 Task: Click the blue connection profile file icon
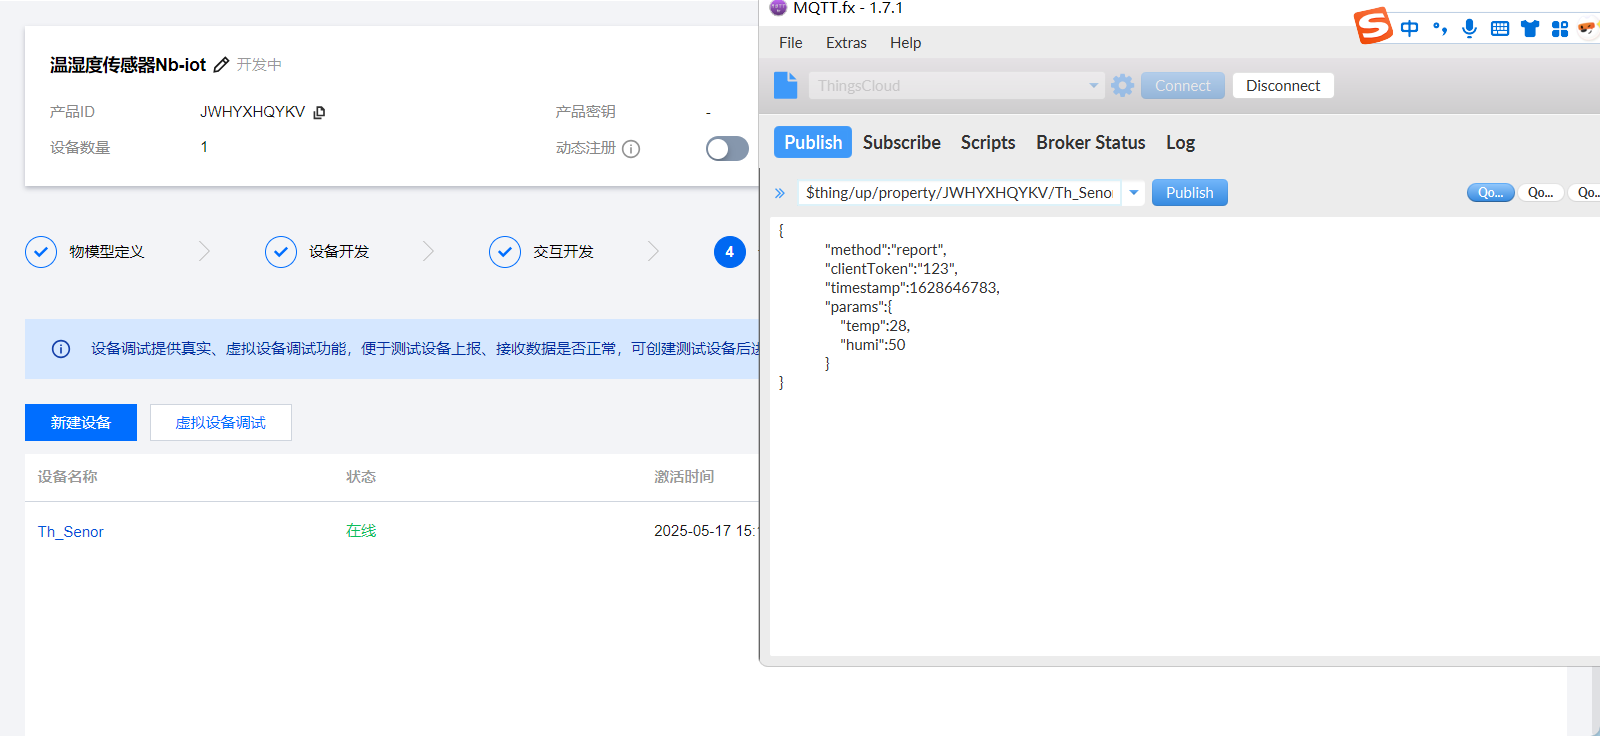coord(786,86)
